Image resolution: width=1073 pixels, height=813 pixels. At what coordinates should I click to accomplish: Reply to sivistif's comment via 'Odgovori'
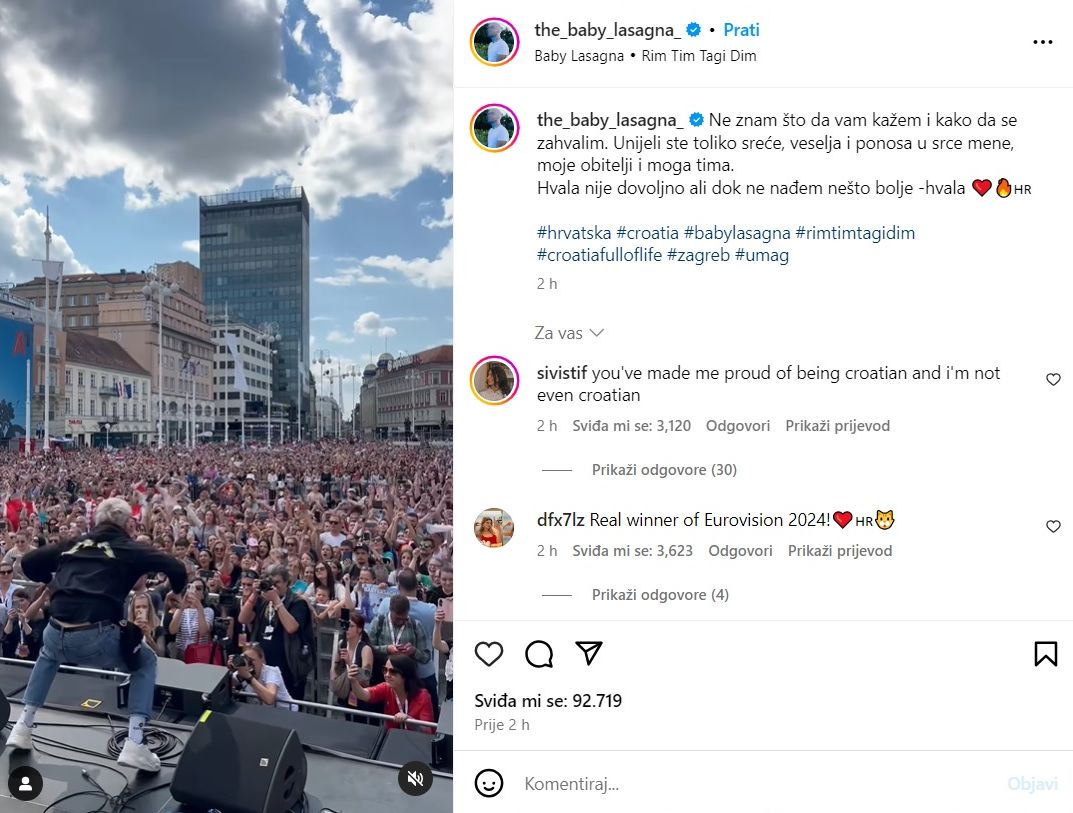738,426
